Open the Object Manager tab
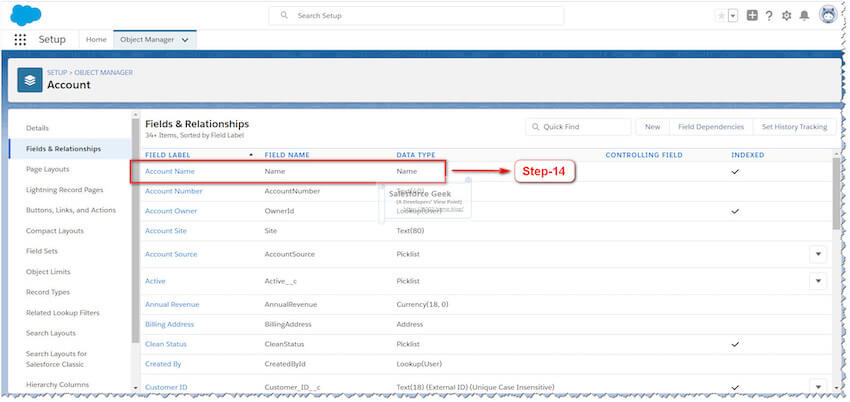This screenshot has width=850, height=402. pos(147,40)
